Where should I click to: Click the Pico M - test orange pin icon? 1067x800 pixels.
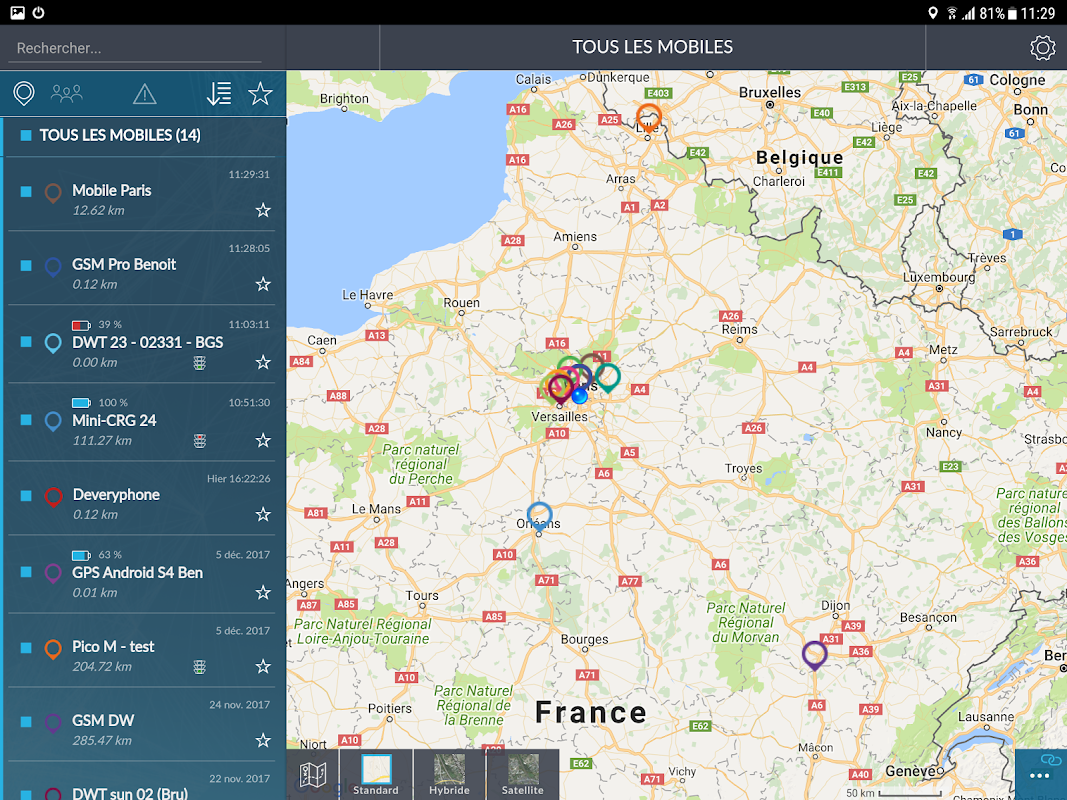click(53, 649)
